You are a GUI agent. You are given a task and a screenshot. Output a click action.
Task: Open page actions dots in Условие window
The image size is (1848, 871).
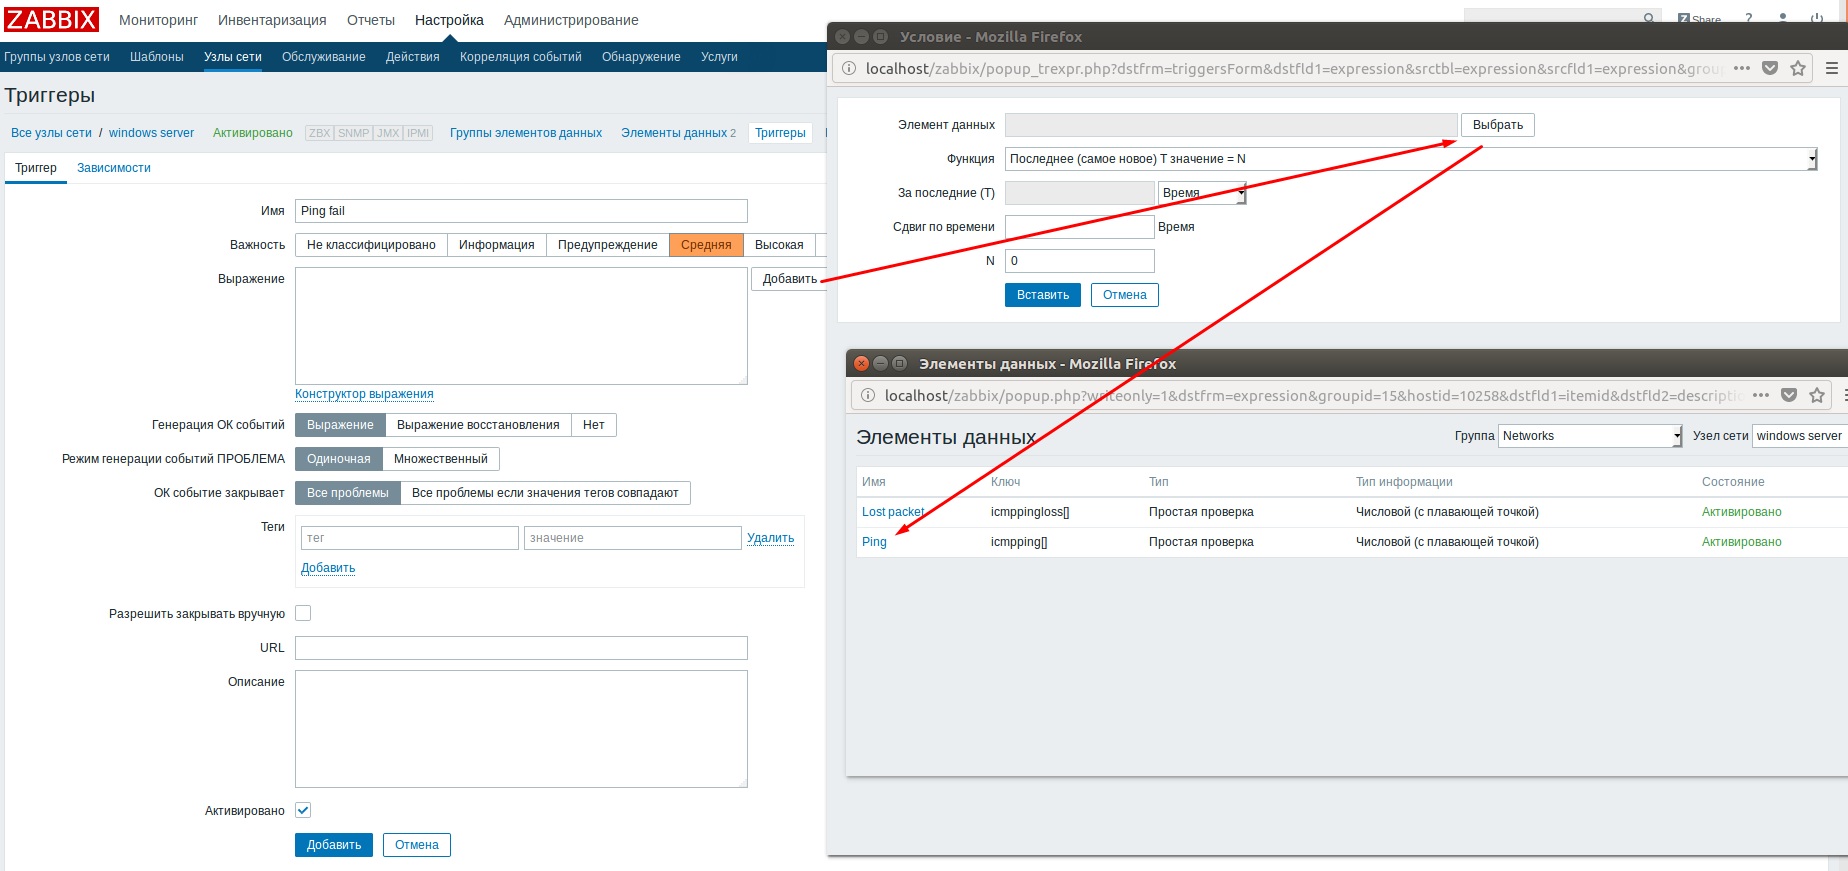point(1742,68)
